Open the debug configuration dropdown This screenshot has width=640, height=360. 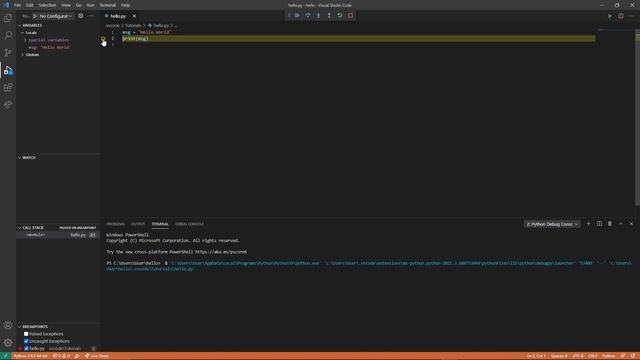(55, 16)
